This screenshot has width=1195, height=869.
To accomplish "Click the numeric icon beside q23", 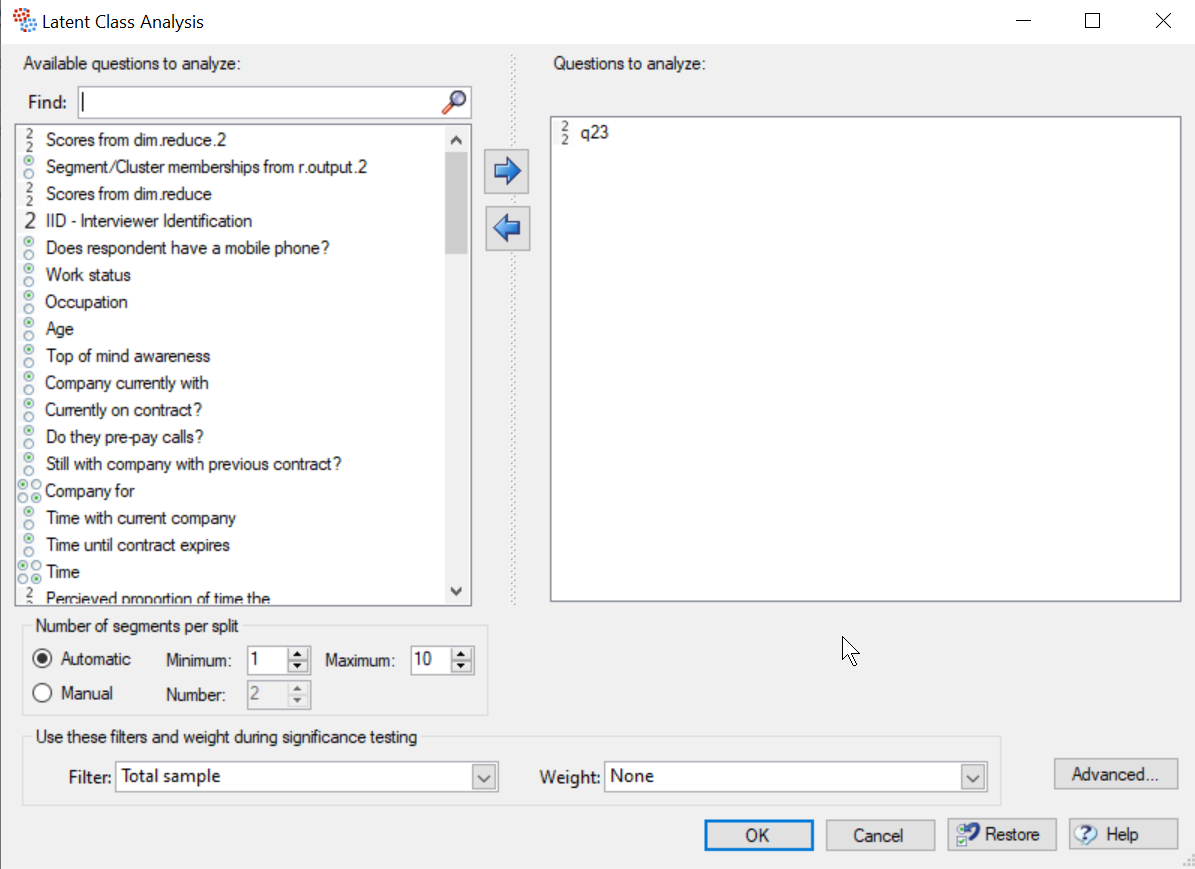I will click(563, 131).
